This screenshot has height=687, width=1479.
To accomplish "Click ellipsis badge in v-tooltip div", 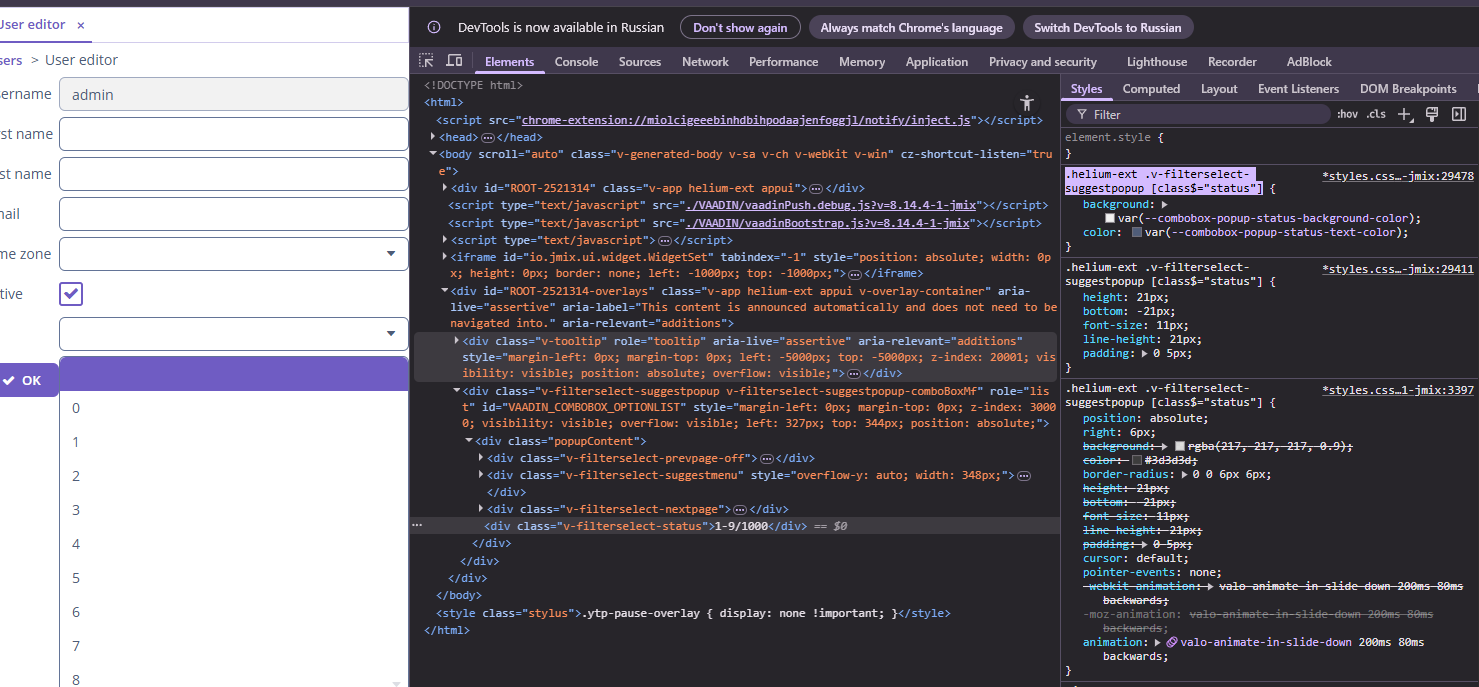I will click(854, 374).
